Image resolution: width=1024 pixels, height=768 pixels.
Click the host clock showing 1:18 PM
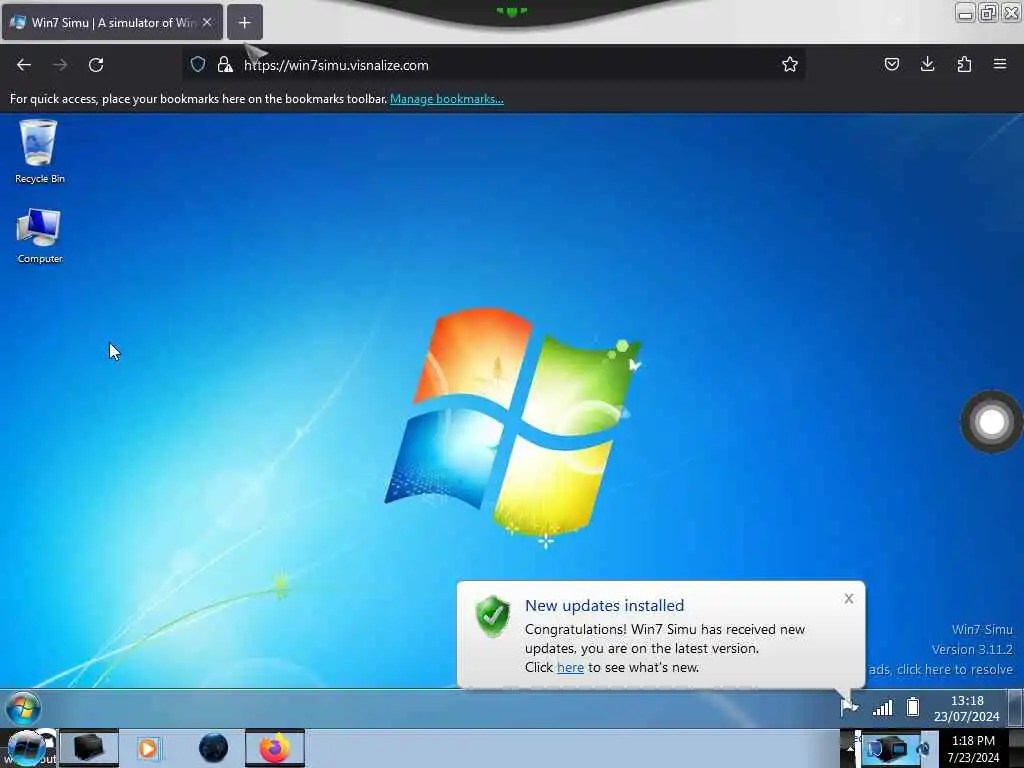973,749
